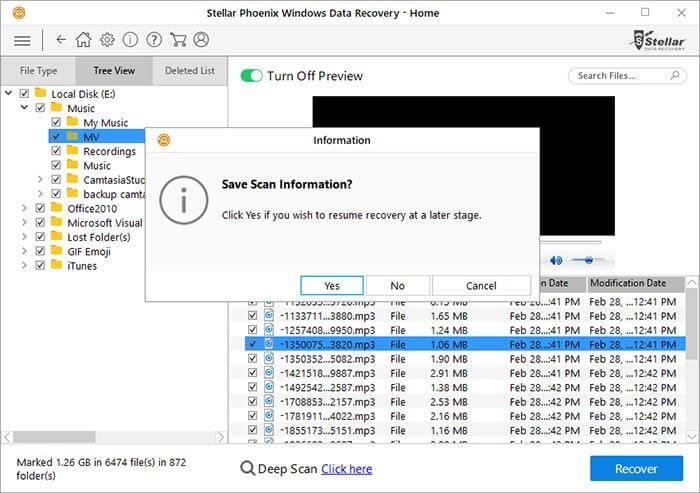Click No in the Information dialog
This screenshot has width=700, height=493.
[397, 285]
